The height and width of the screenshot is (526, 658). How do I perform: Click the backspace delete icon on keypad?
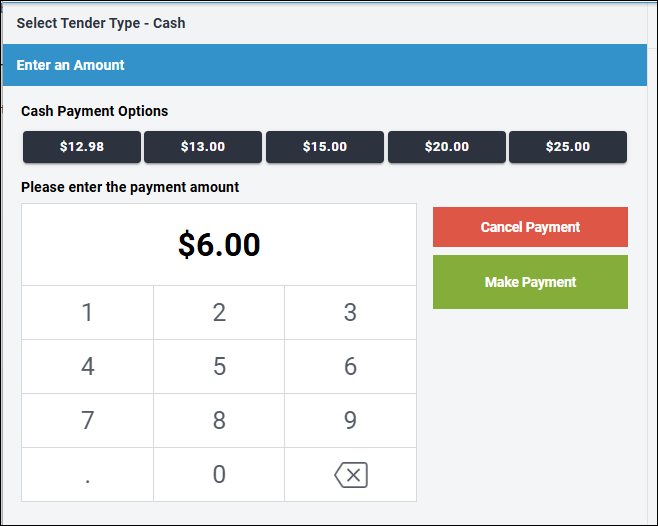click(351, 475)
